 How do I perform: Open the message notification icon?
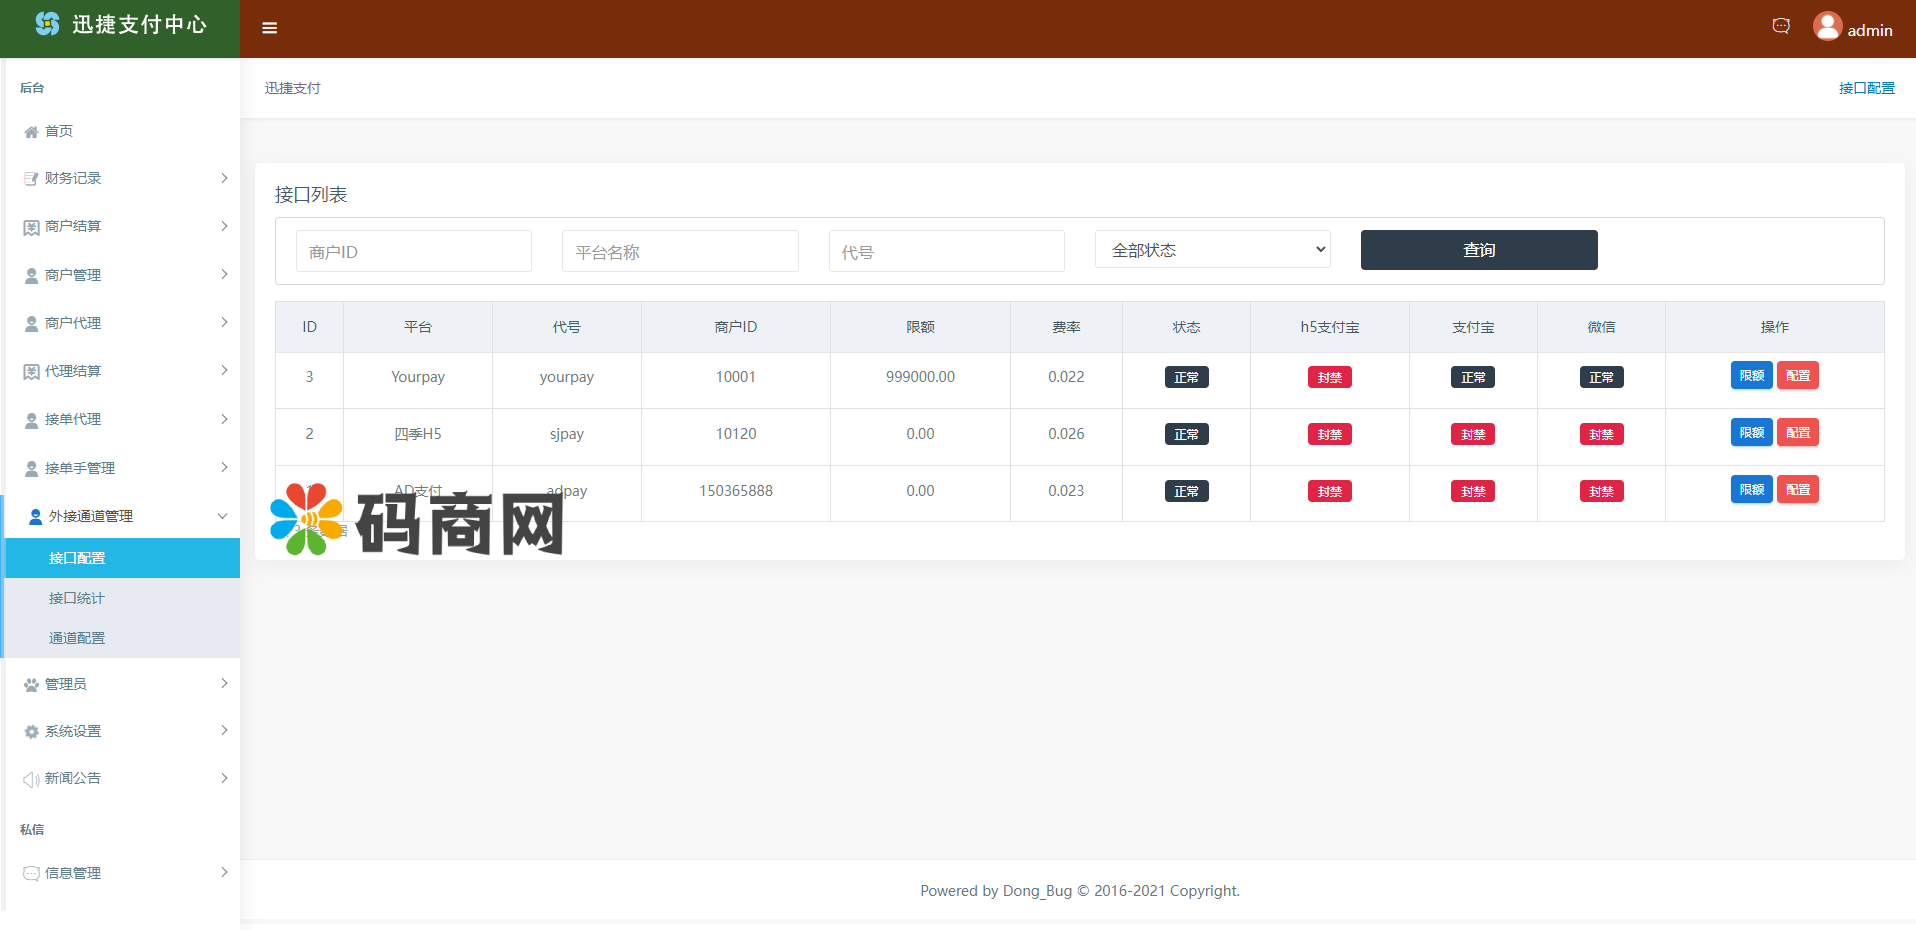point(1781,26)
